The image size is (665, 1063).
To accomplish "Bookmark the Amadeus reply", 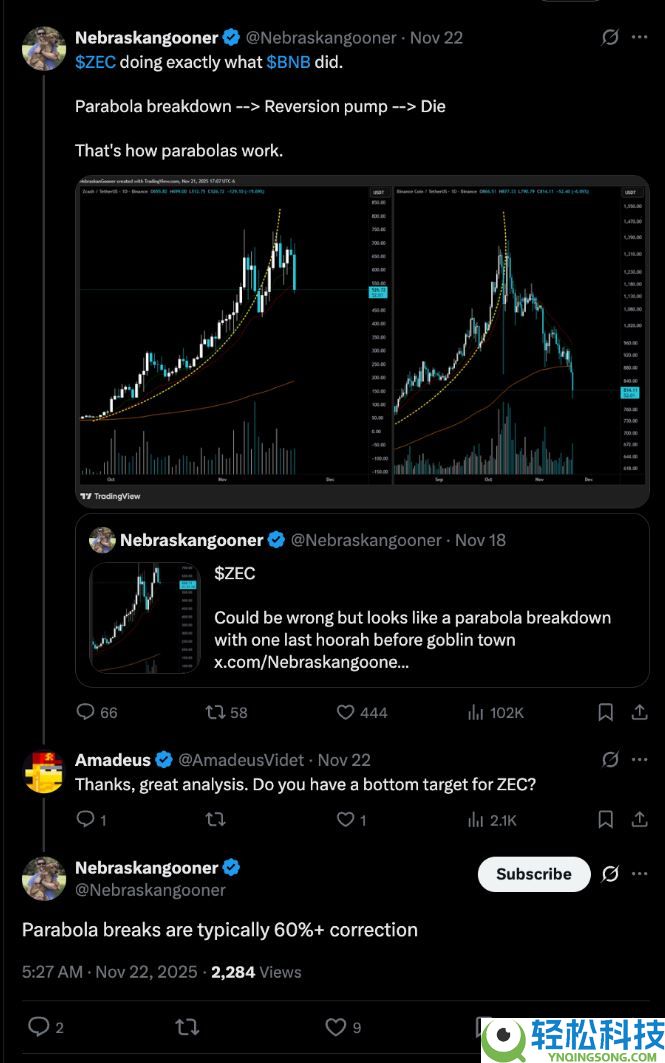I will tap(605, 820).
